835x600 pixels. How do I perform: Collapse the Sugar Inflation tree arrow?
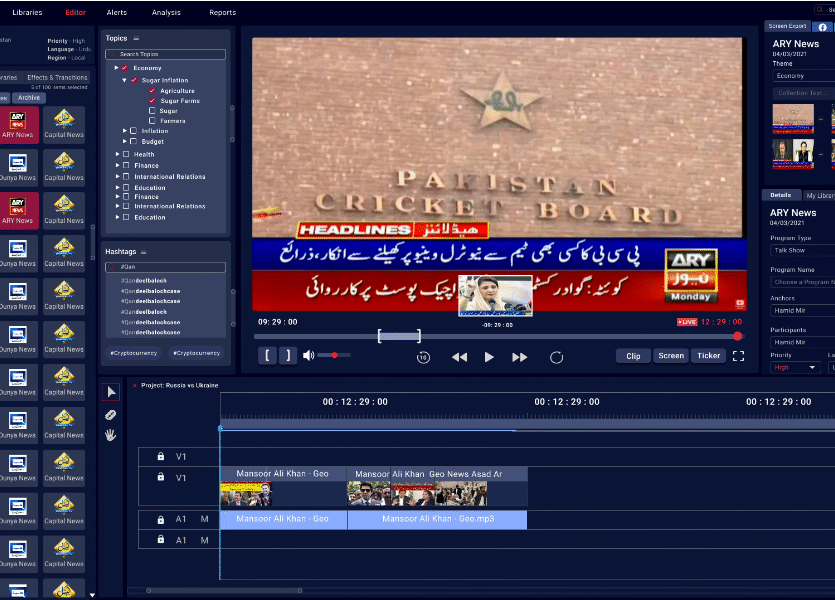125,80
